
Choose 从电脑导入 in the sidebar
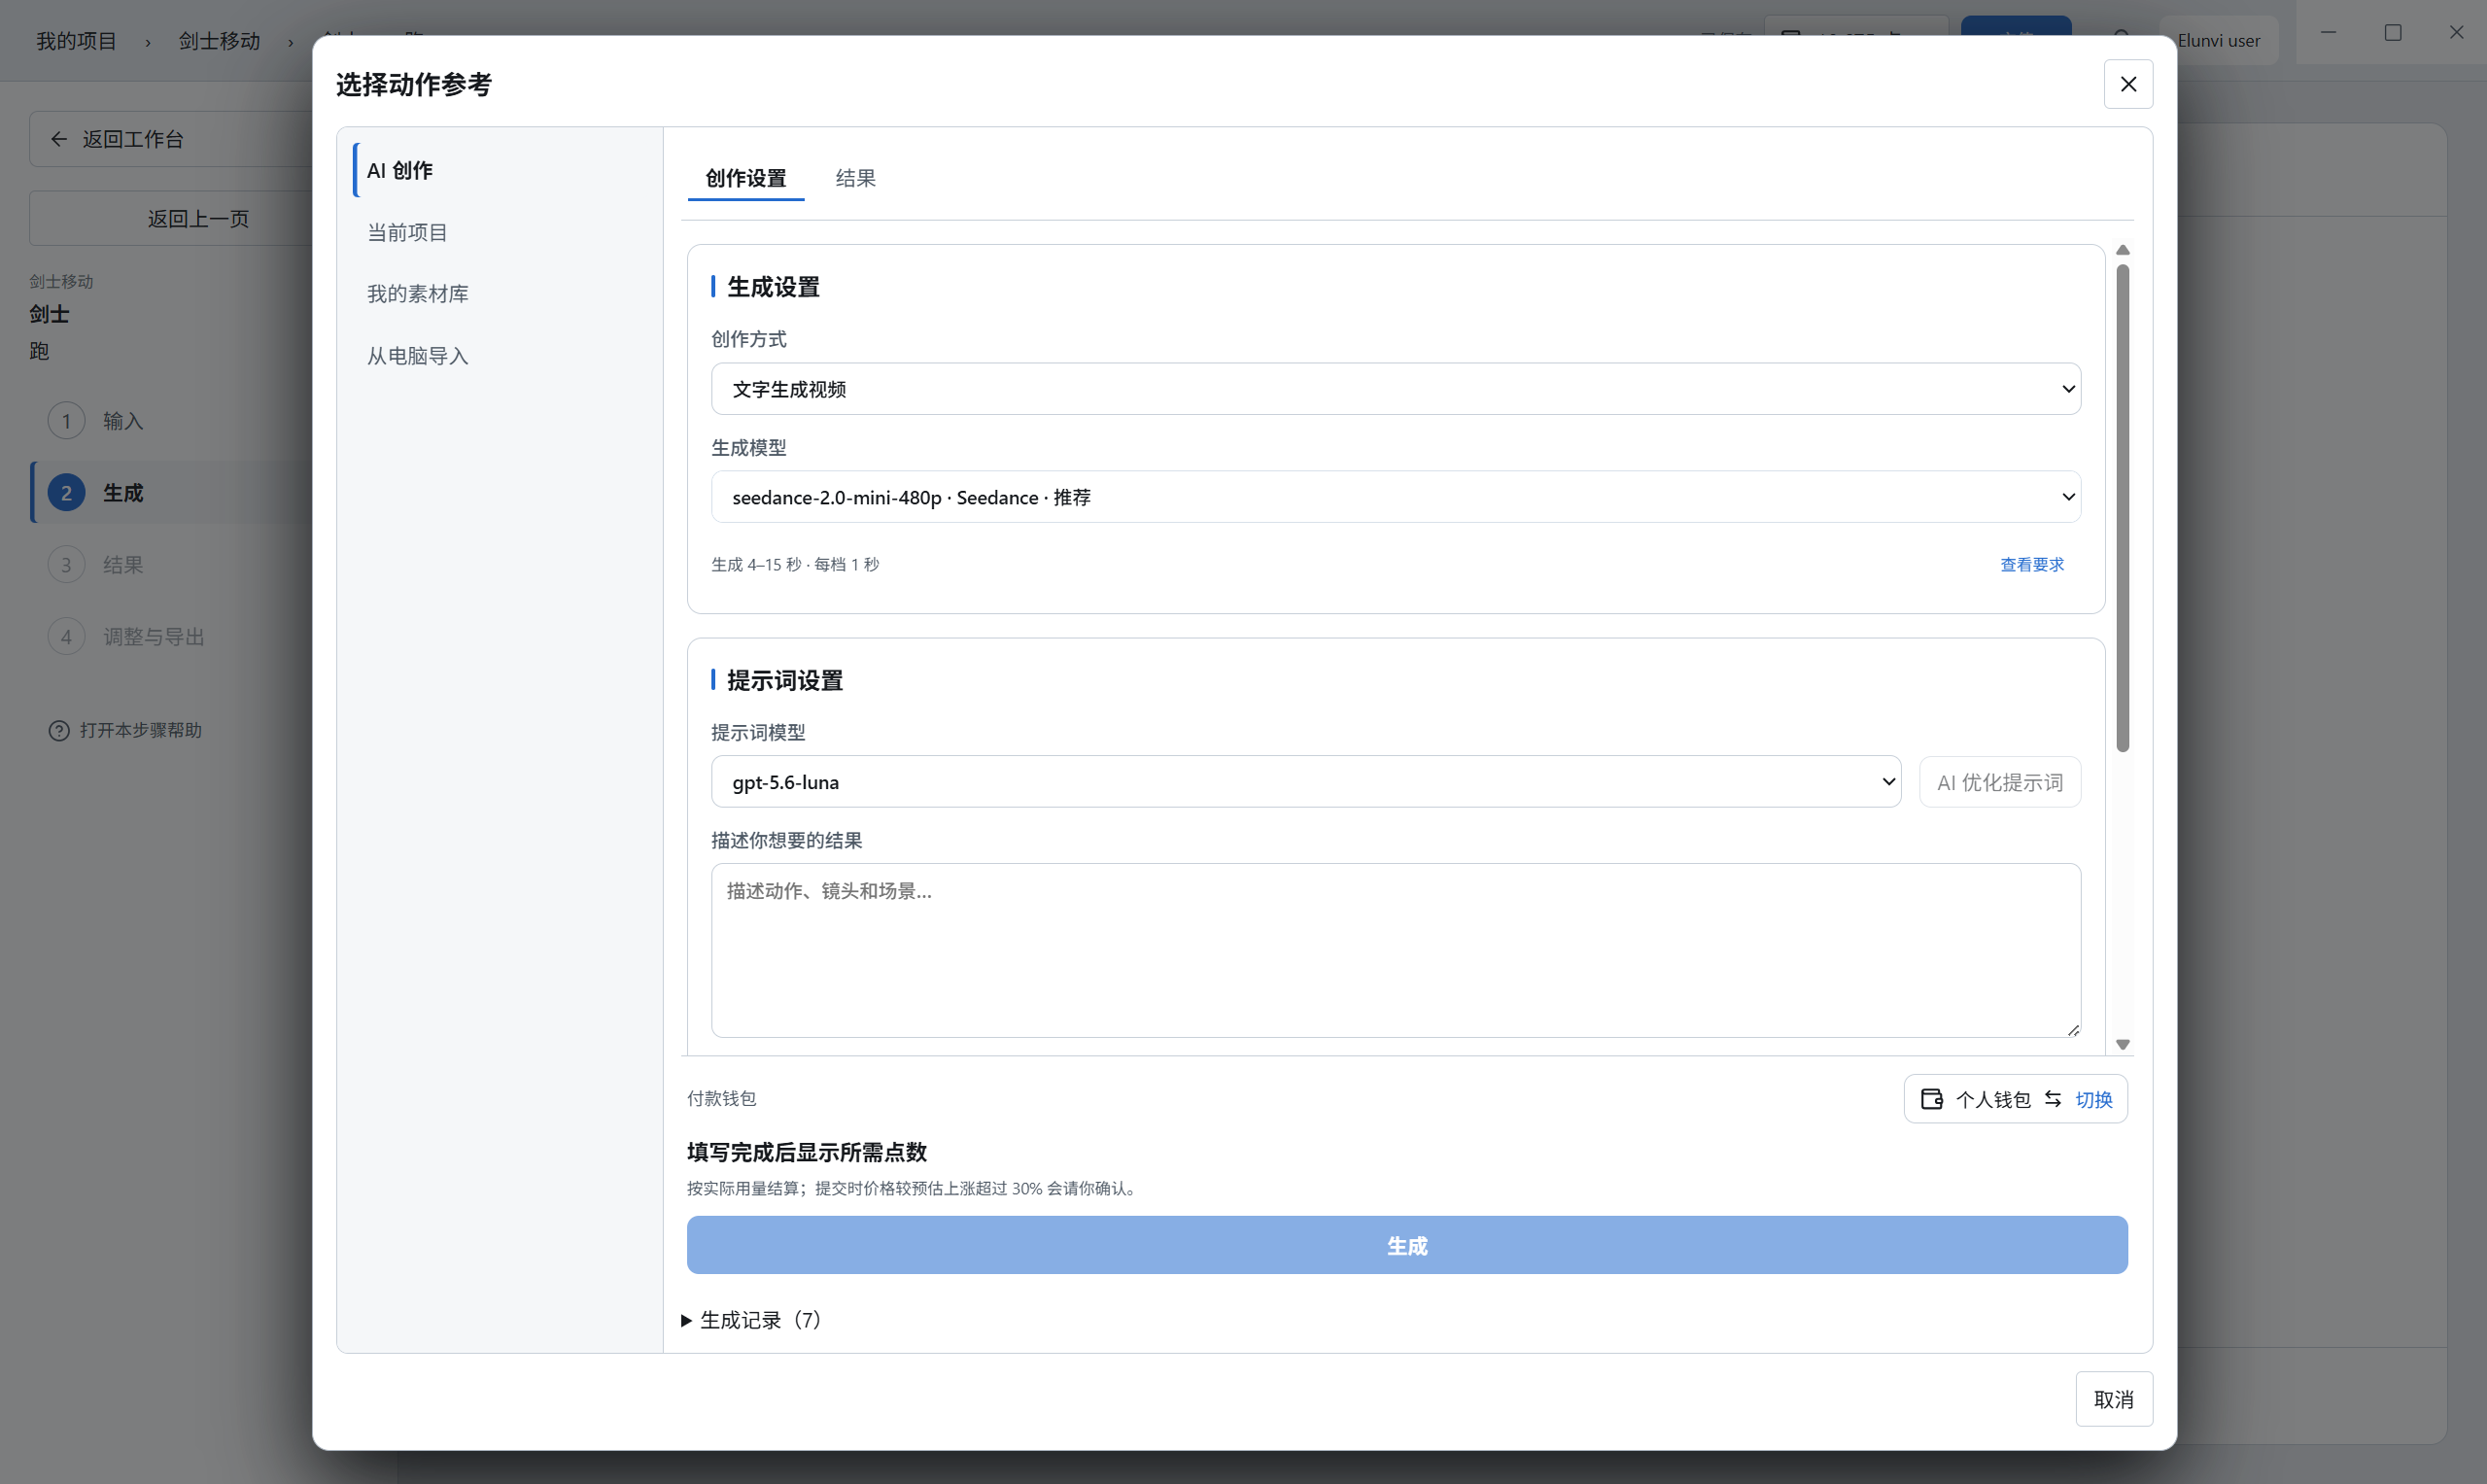click(500, 356)
